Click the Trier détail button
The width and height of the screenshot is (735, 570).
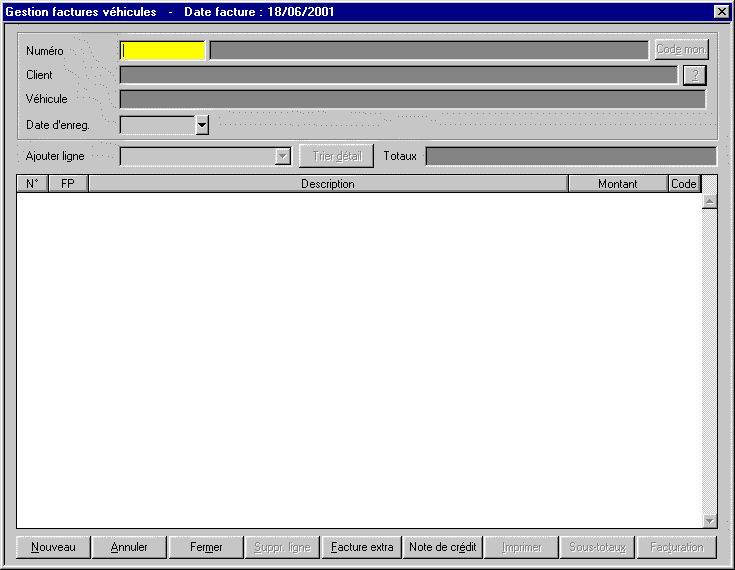[337, 156]
